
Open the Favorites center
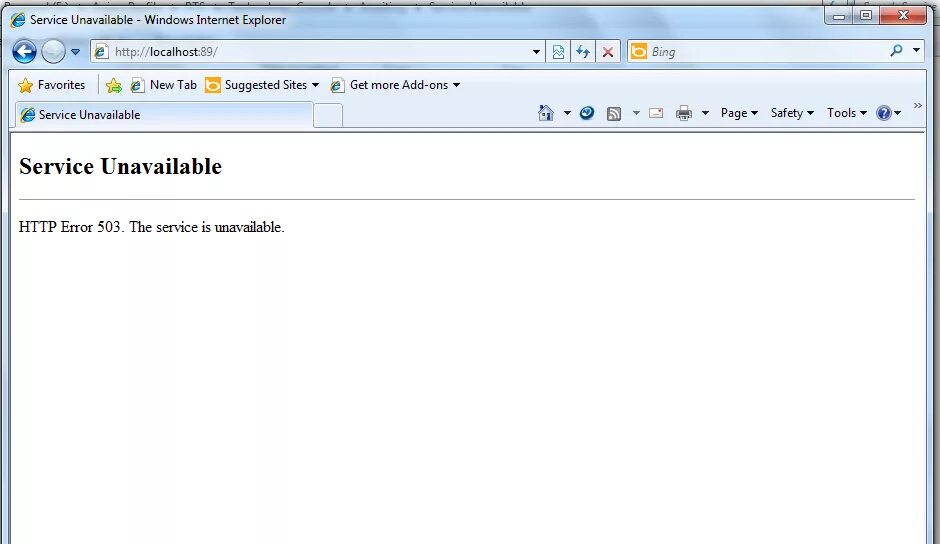52,85
